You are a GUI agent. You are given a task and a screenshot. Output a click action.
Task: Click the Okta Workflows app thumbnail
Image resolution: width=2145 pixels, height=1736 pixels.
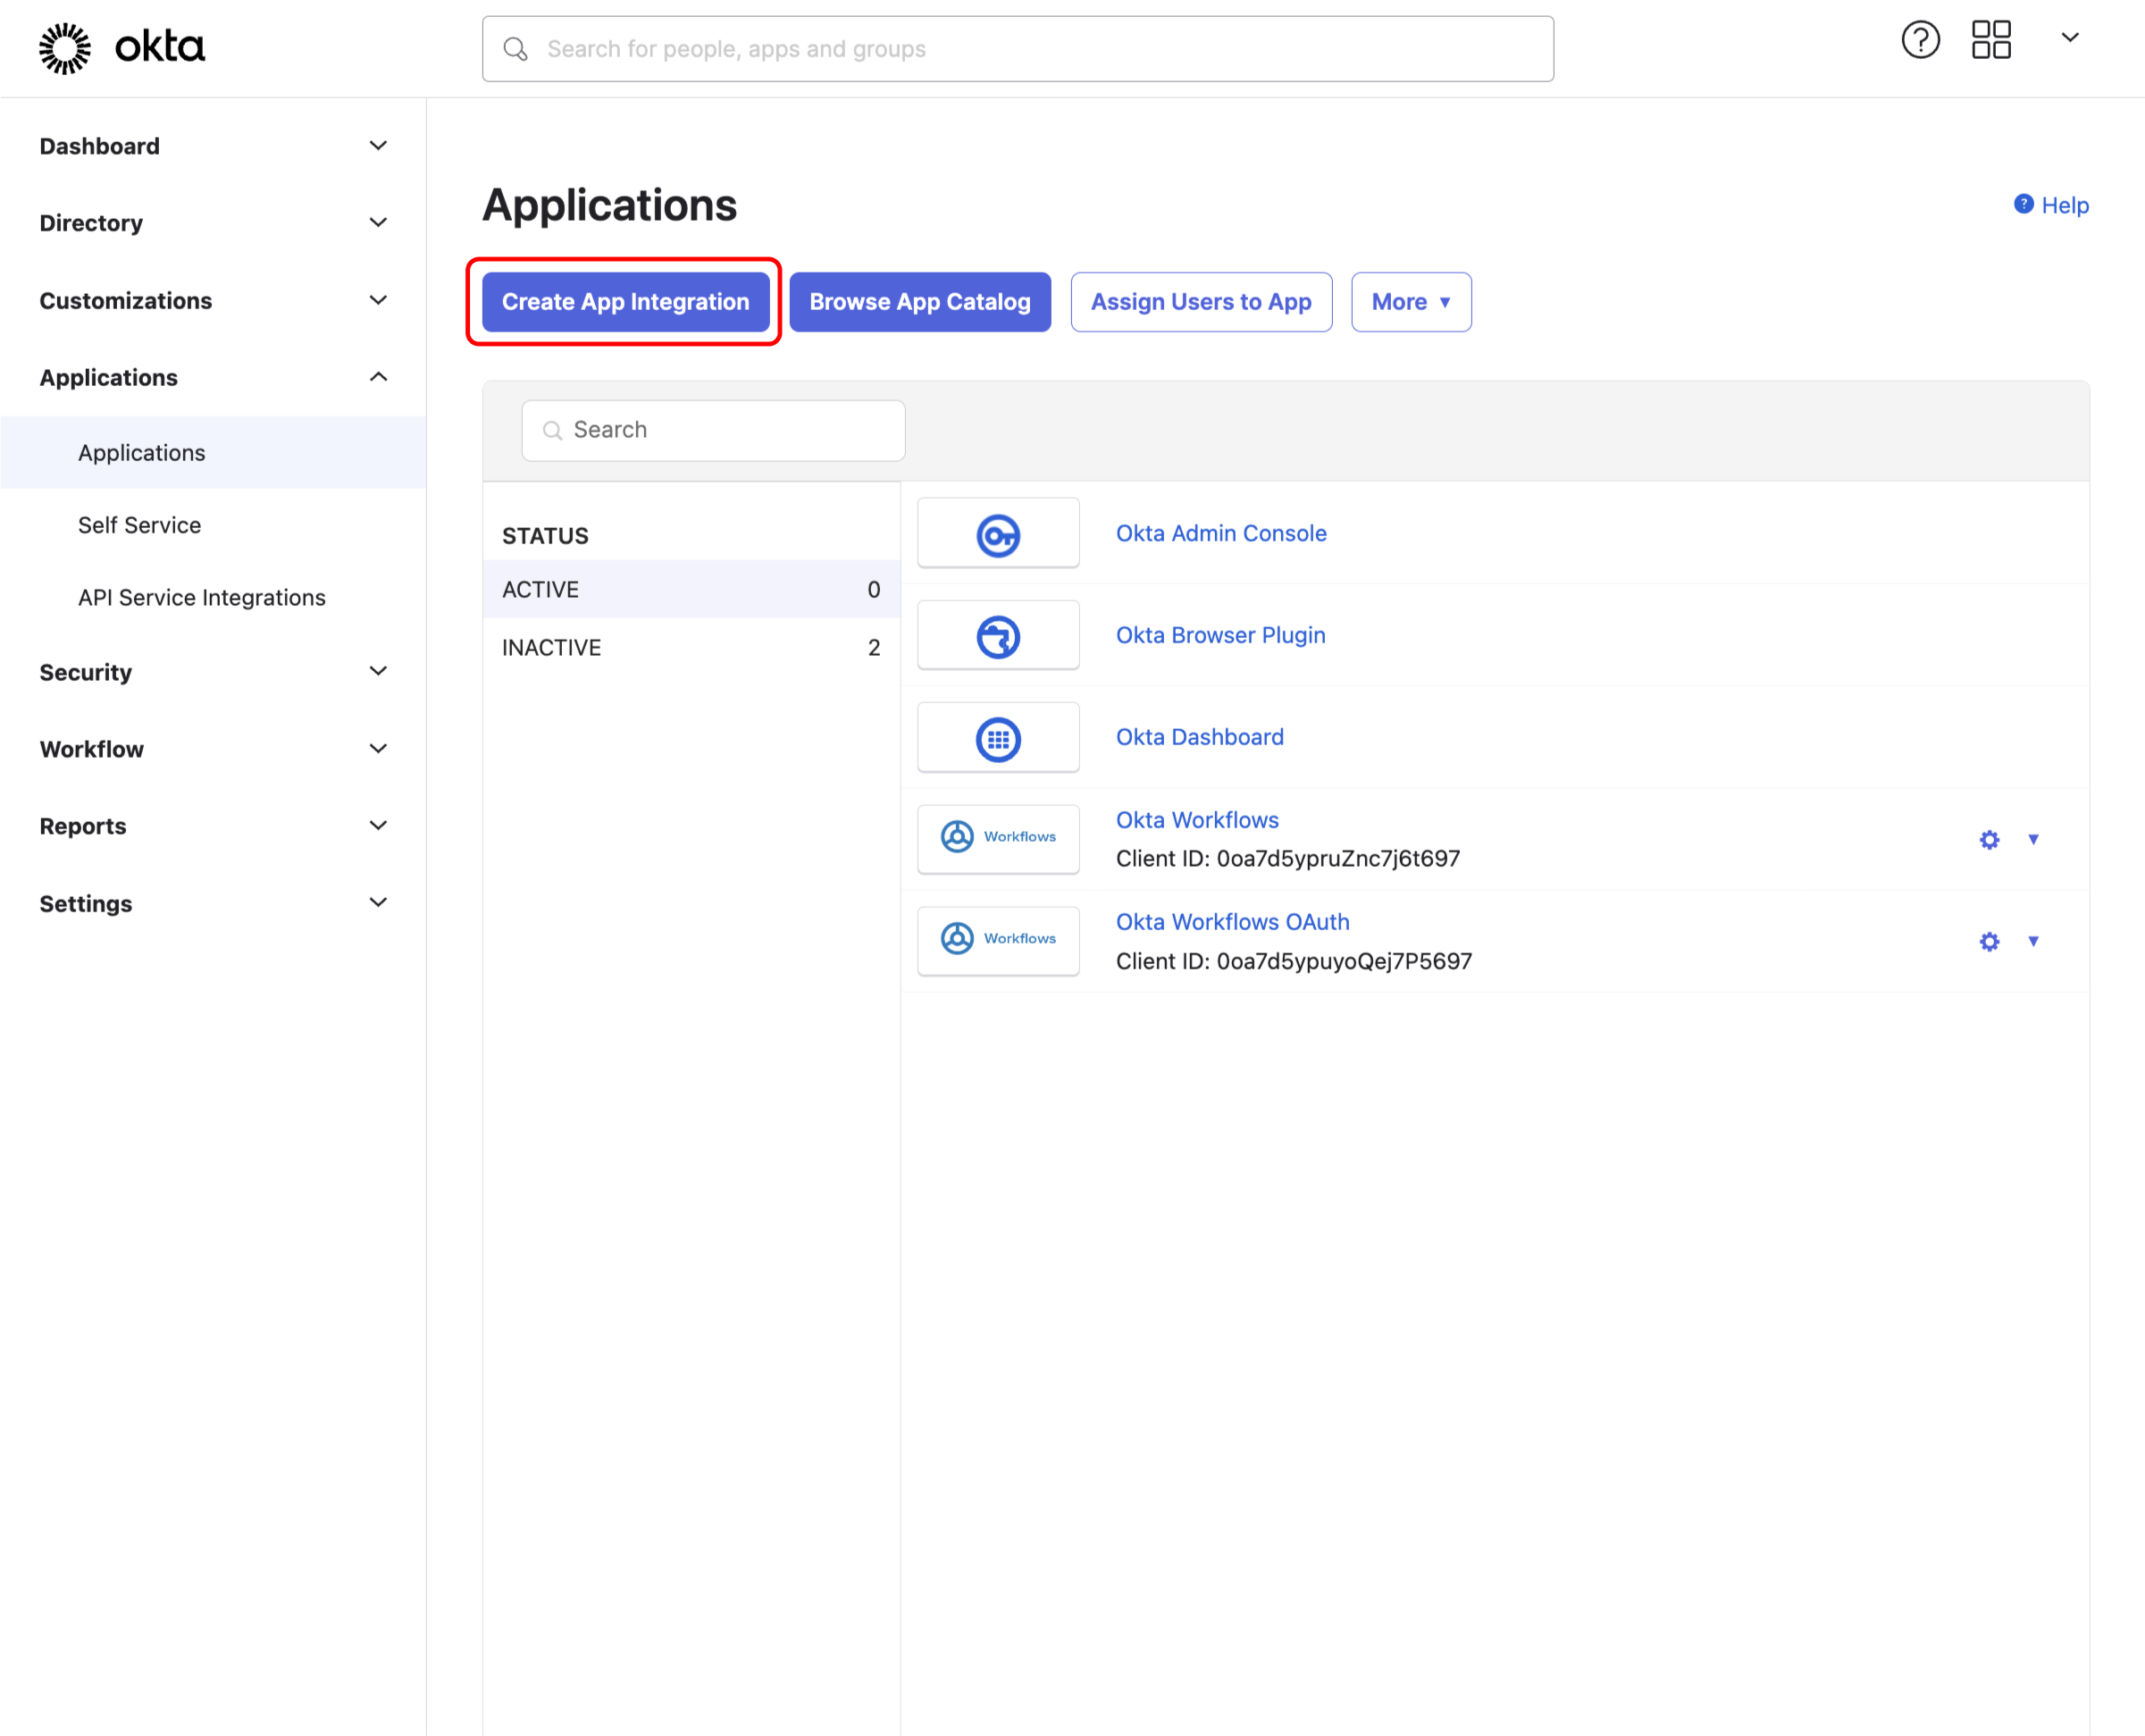(997, 838)
